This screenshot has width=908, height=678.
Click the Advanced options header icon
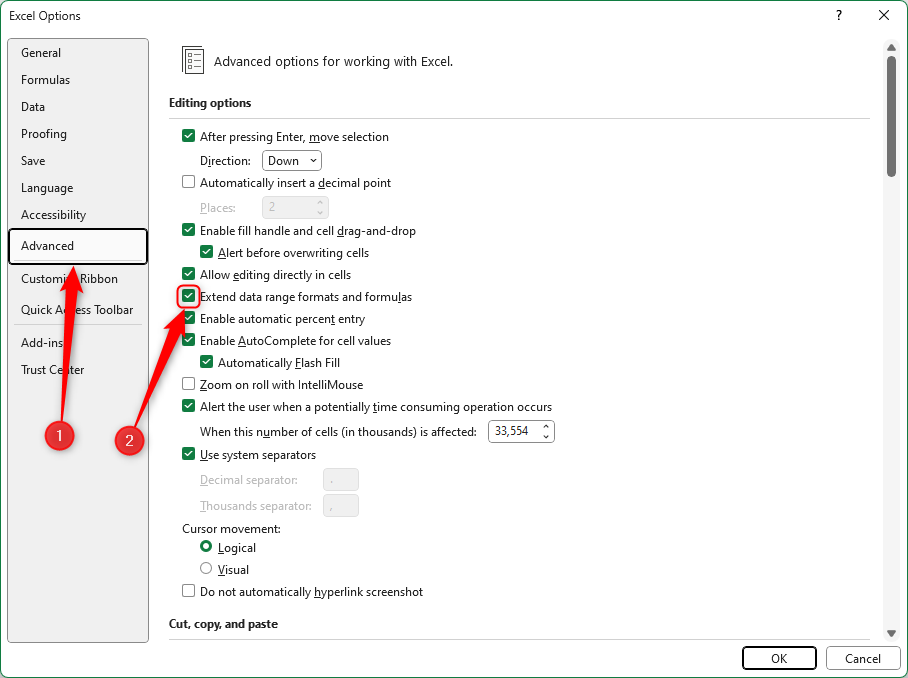193,60
